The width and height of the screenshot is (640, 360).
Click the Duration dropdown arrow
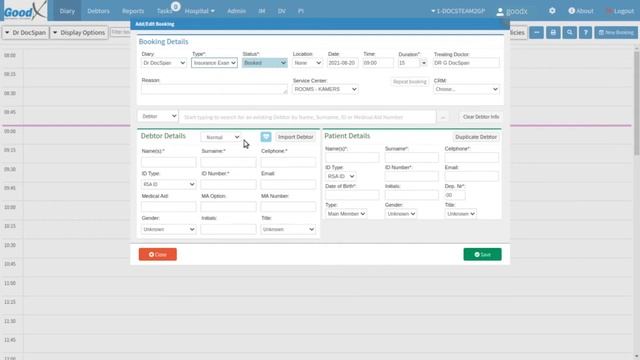tap(423, 63)
